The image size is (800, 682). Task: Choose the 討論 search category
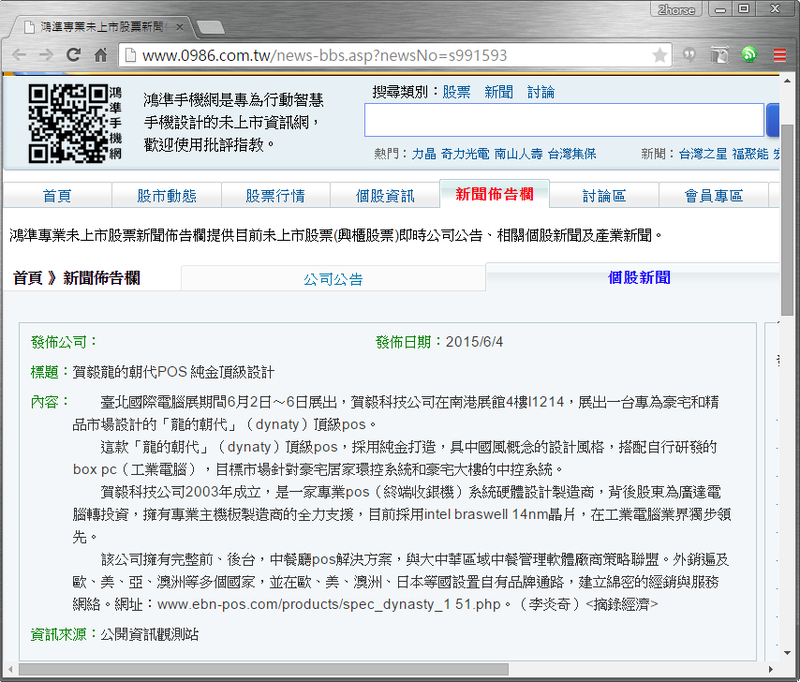(541, 92)
